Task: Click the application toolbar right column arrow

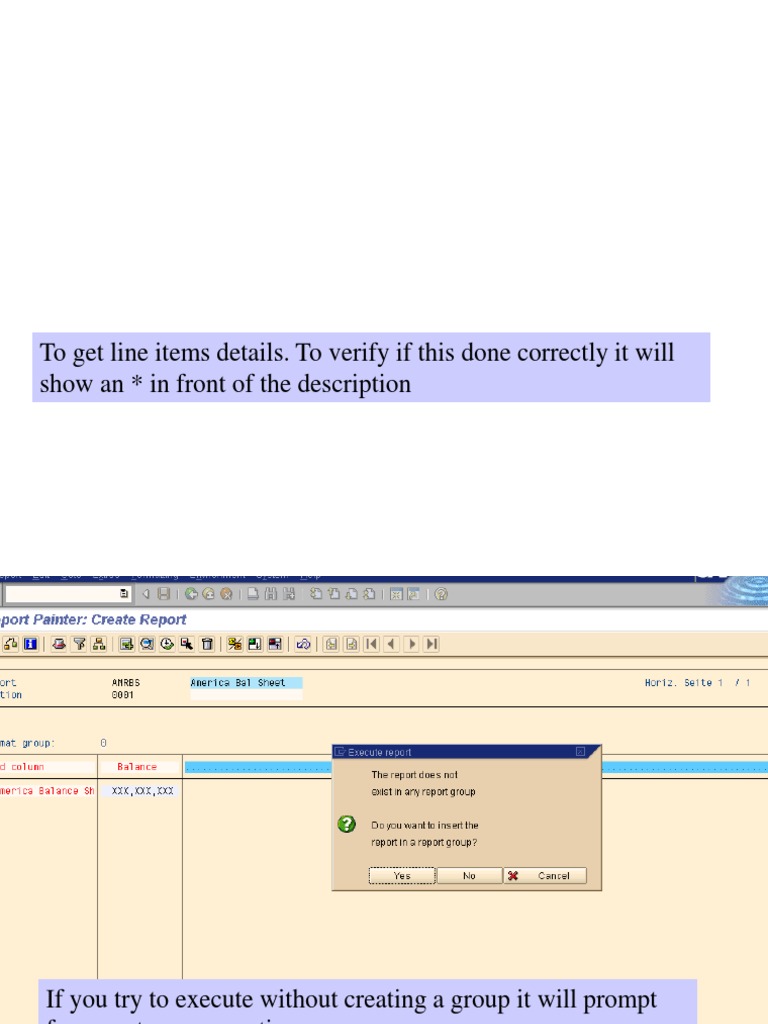Action: (411, 644)
